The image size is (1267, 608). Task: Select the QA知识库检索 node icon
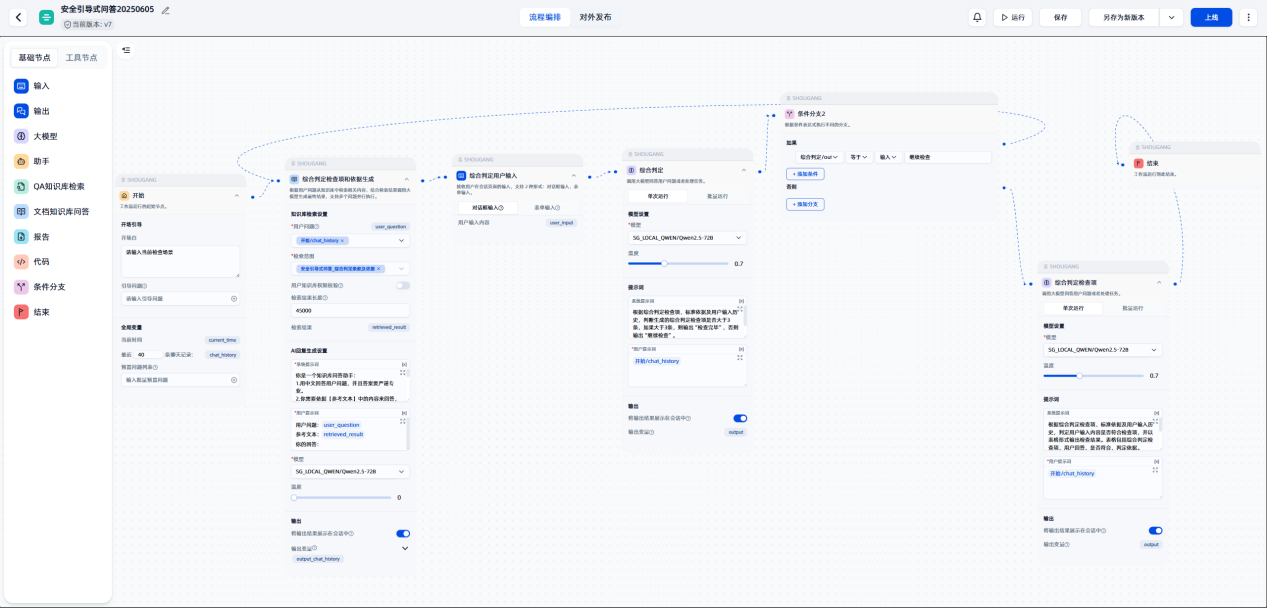tap(21, 186)
